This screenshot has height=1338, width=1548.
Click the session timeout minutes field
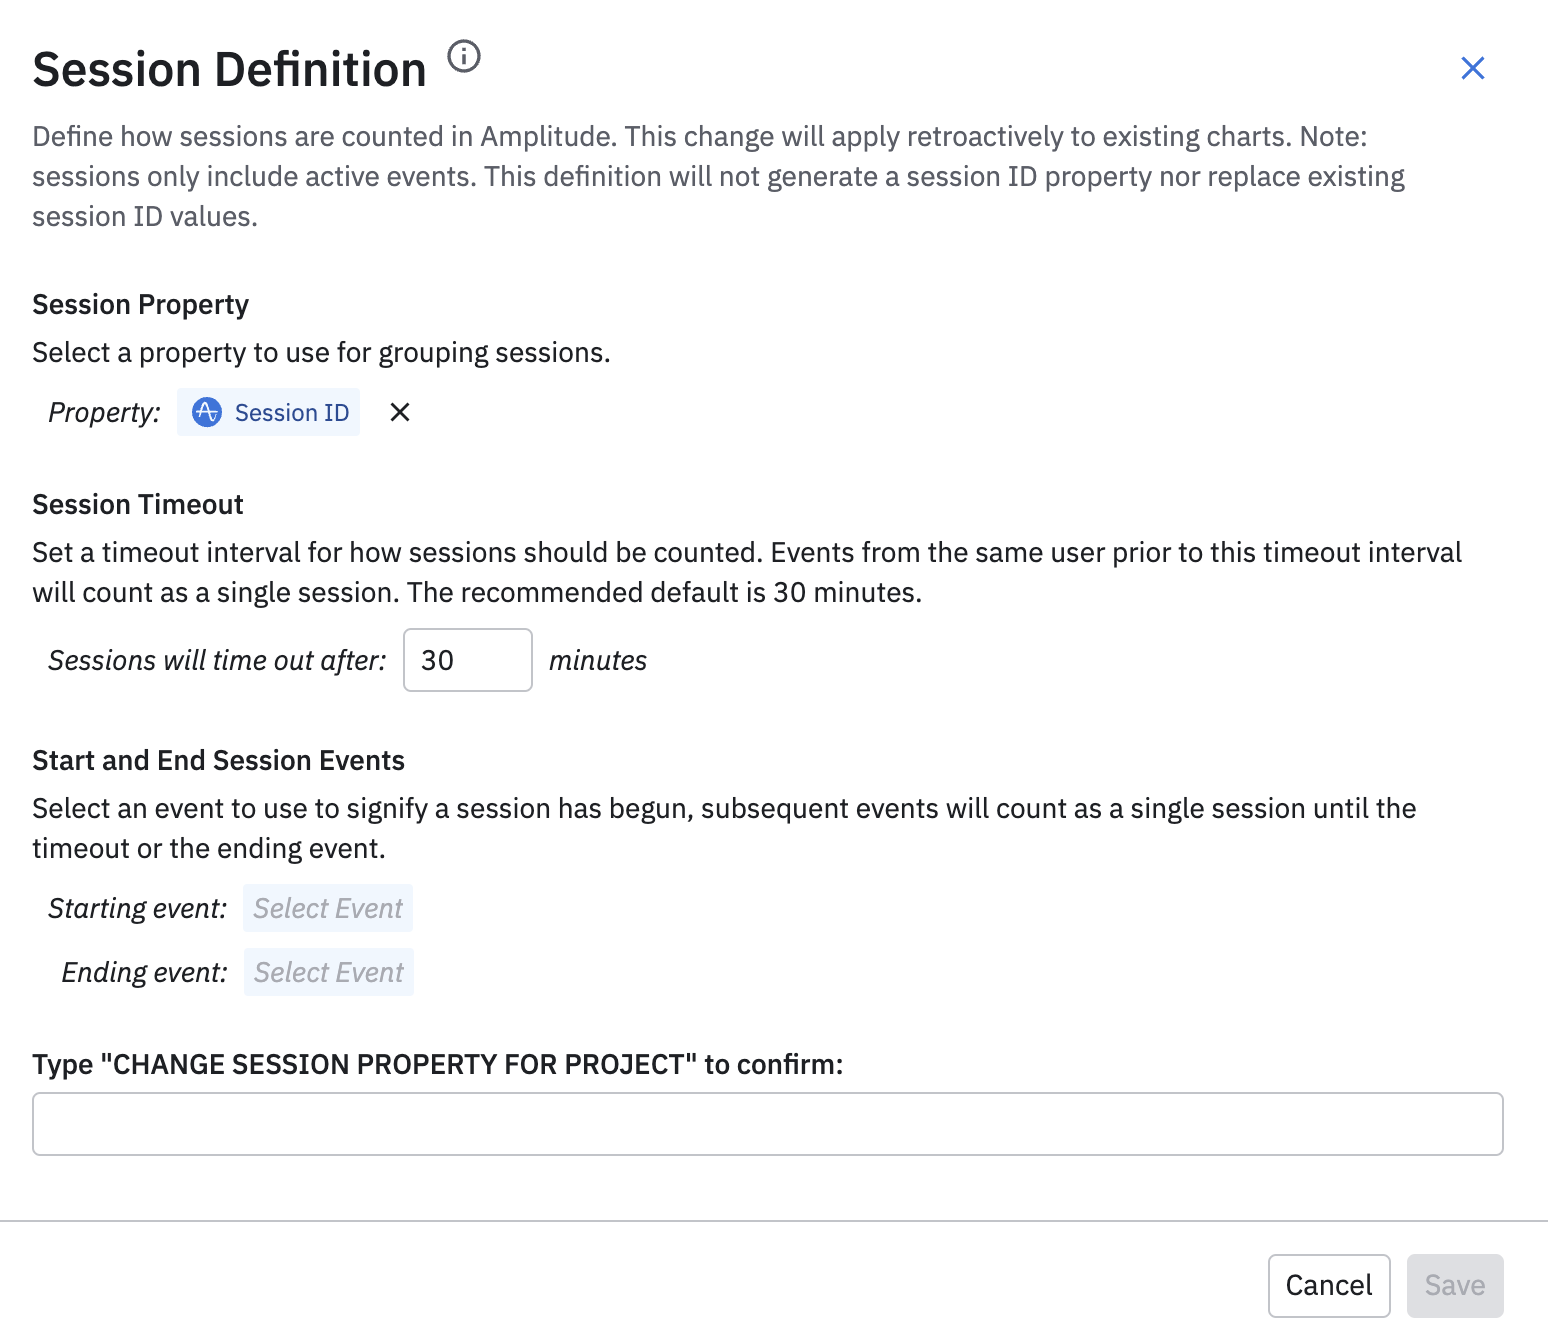coord(467,660)
